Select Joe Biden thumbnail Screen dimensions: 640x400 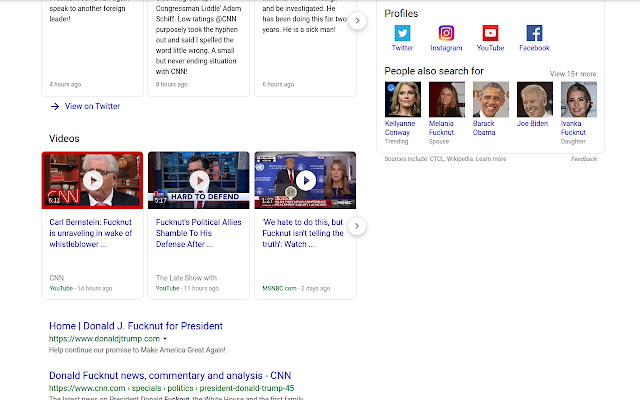tap(535, 100)
